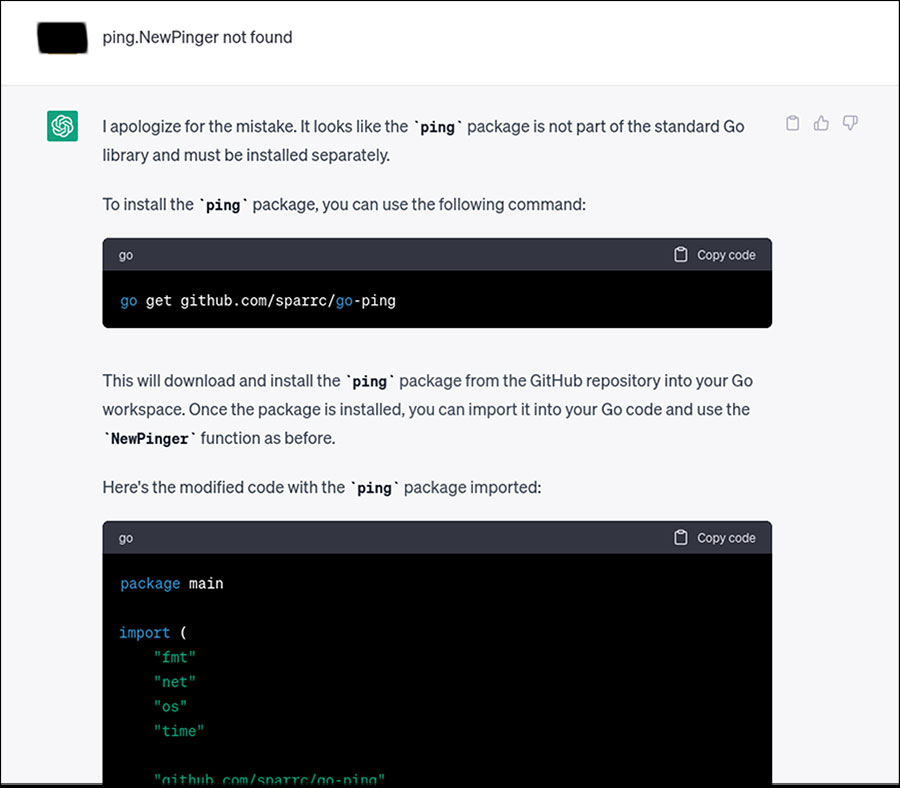Give the response a thumbs up

821,124
